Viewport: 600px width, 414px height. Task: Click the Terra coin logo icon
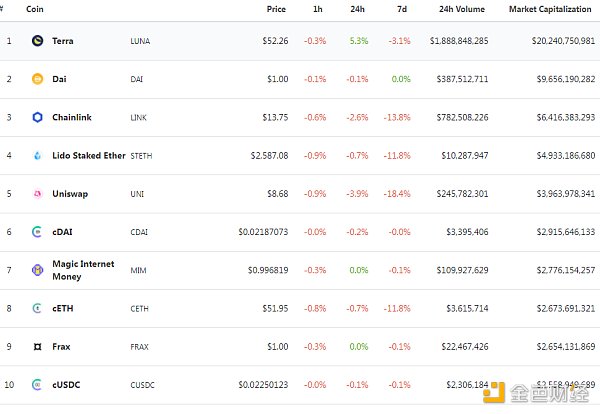[38, 41]
